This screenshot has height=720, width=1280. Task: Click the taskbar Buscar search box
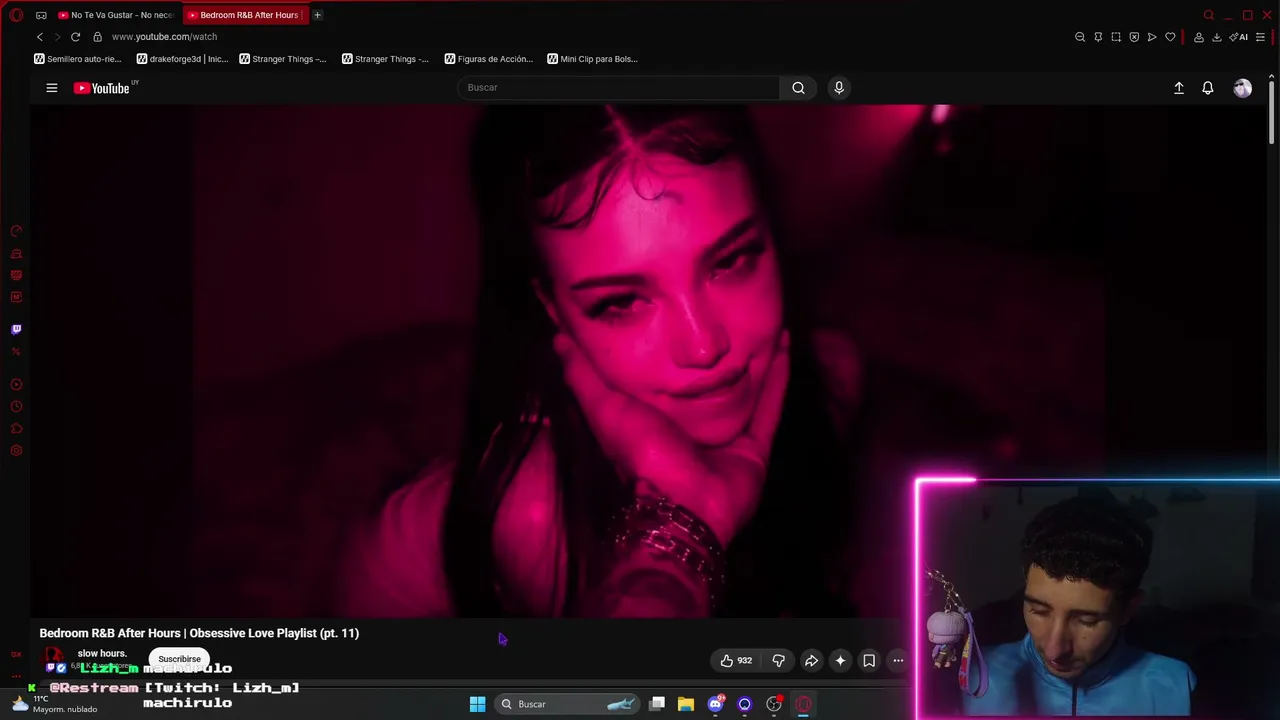click(x=569, y=704)
